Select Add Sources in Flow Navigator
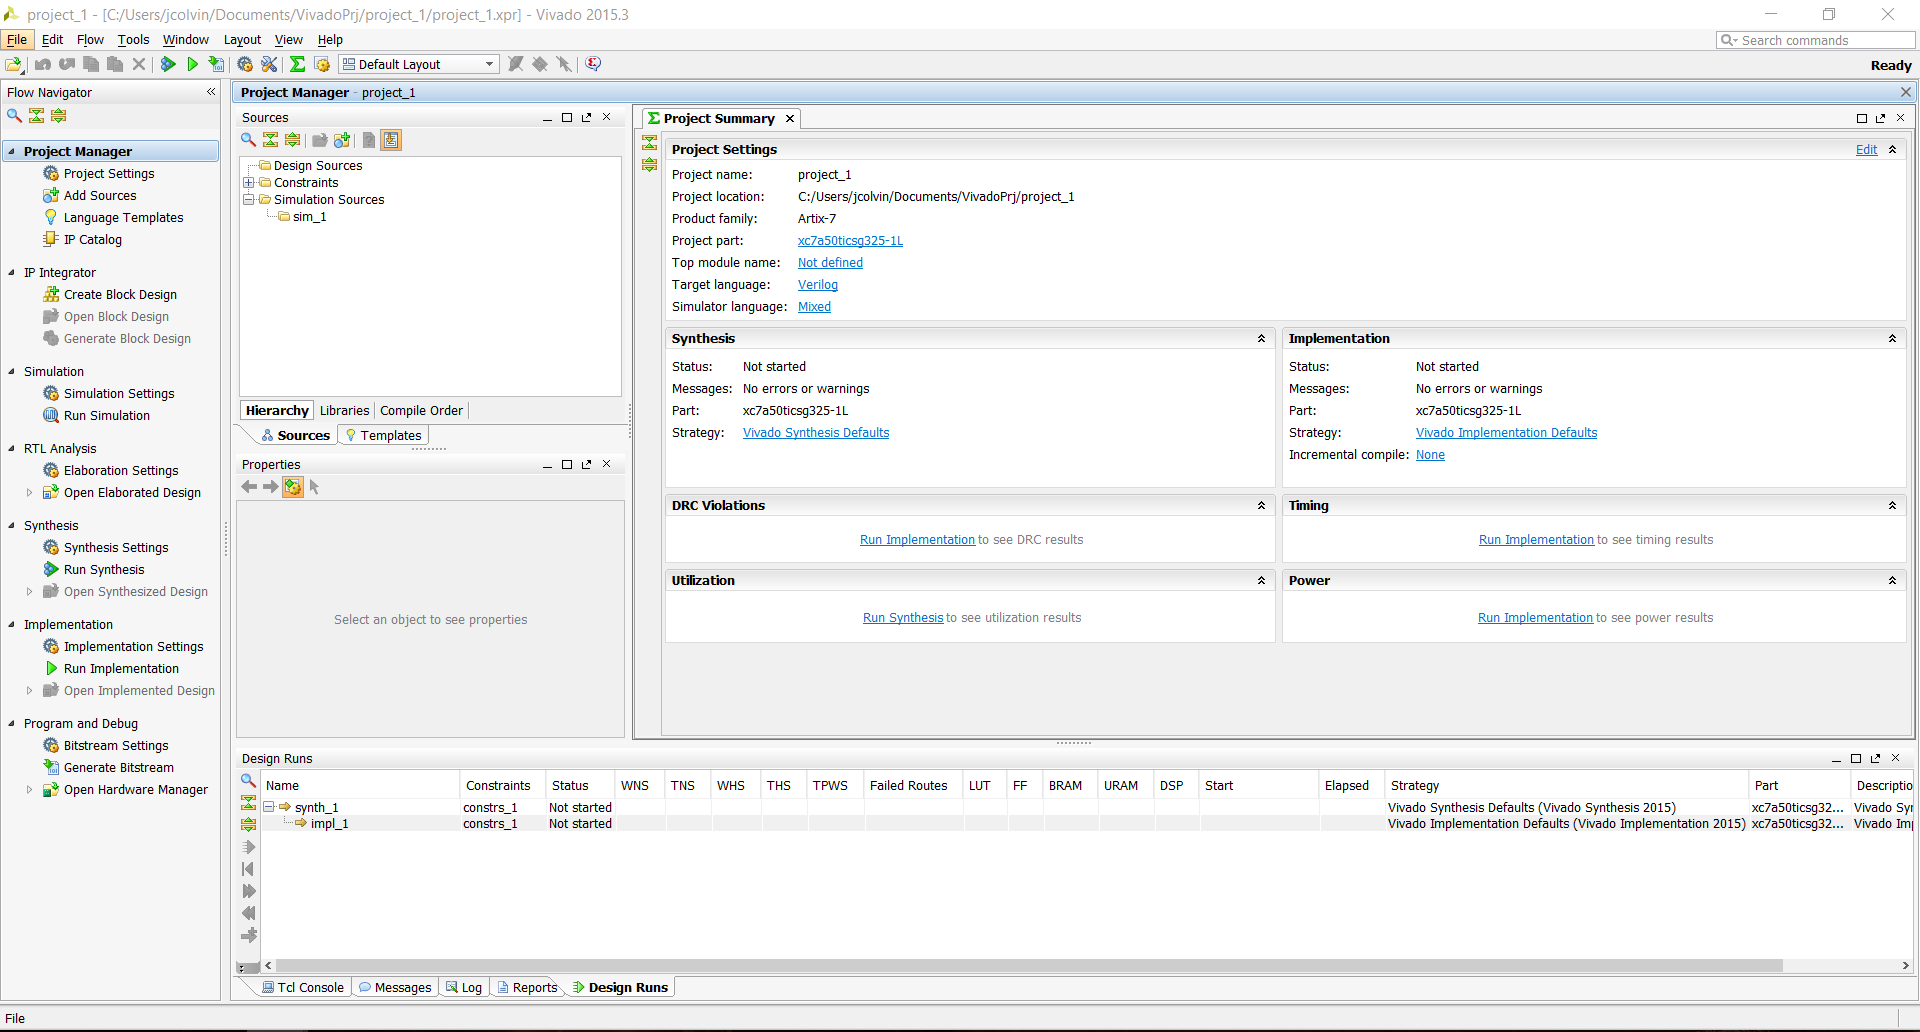The height and width of the screenshot is (1032, 1920). (x=100, y=196)
